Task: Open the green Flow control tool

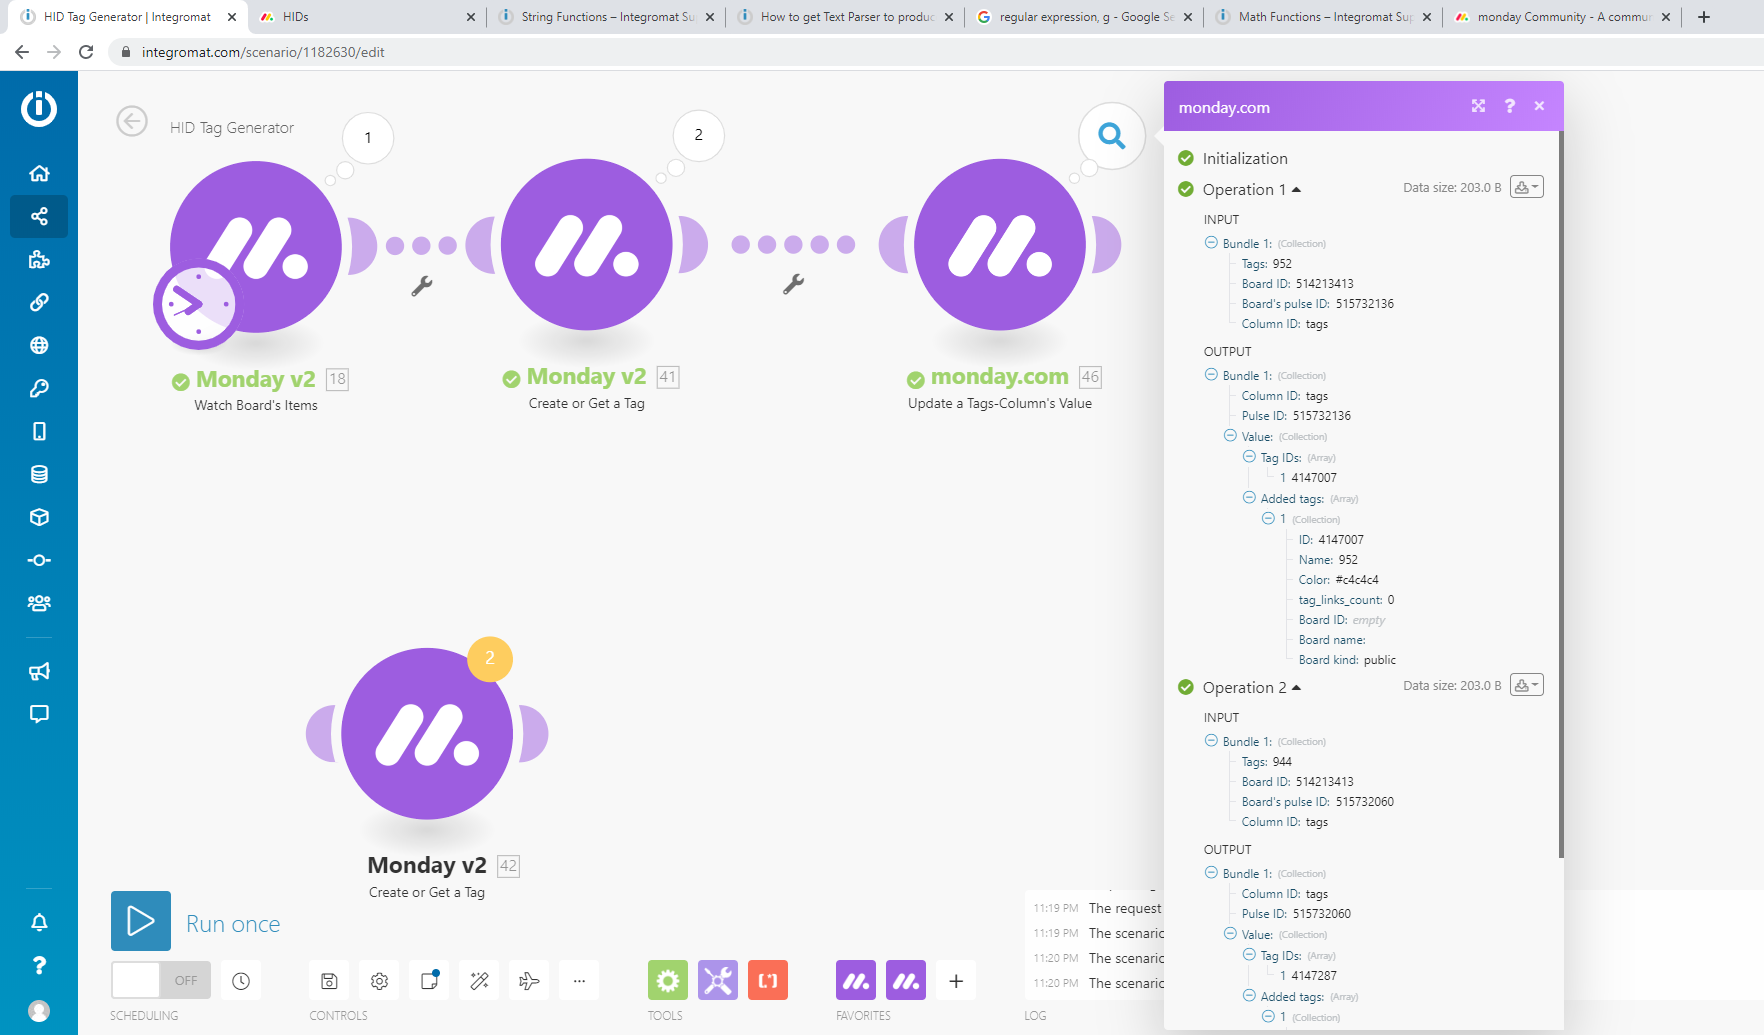Action: pyautogui.click(x=668, y=981)
